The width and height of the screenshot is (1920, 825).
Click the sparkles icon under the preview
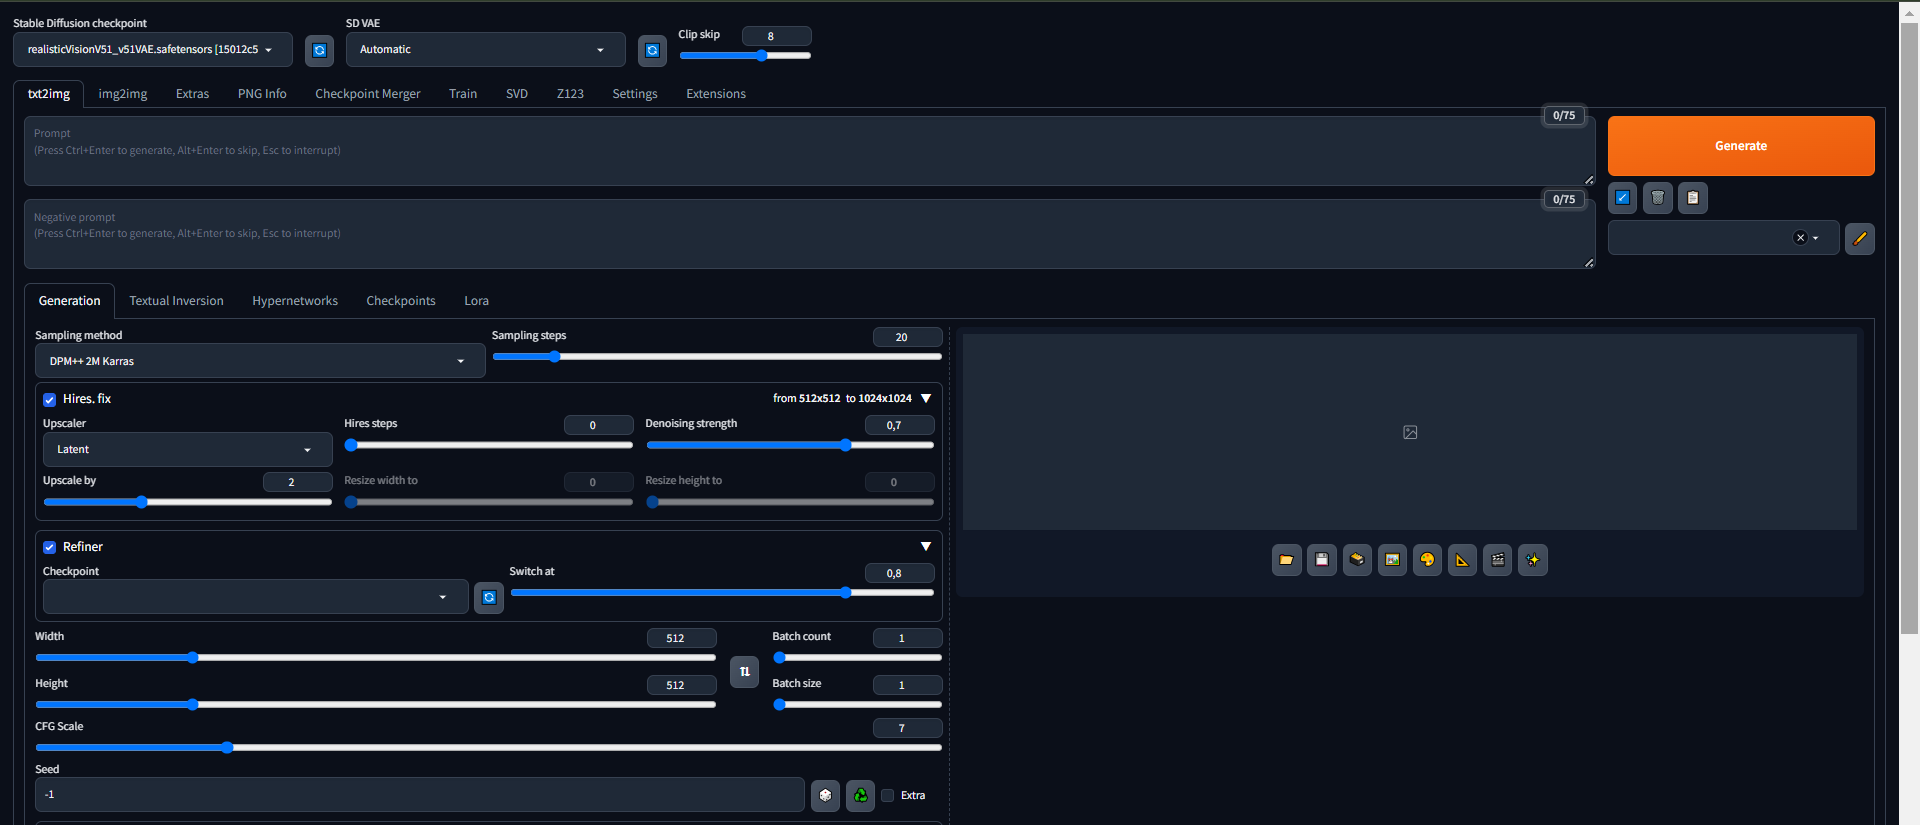pos(1532,560)
